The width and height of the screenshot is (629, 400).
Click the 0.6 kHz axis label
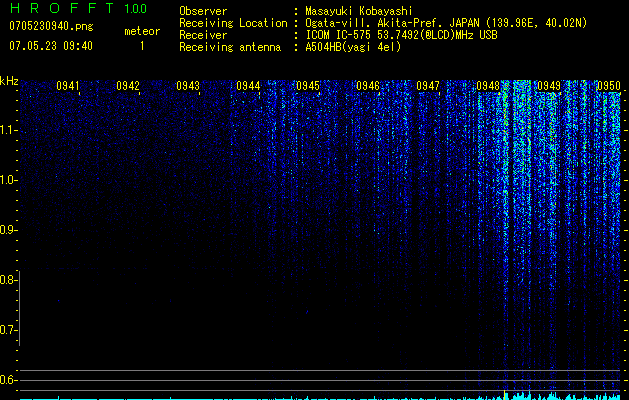tap(8, 380)
